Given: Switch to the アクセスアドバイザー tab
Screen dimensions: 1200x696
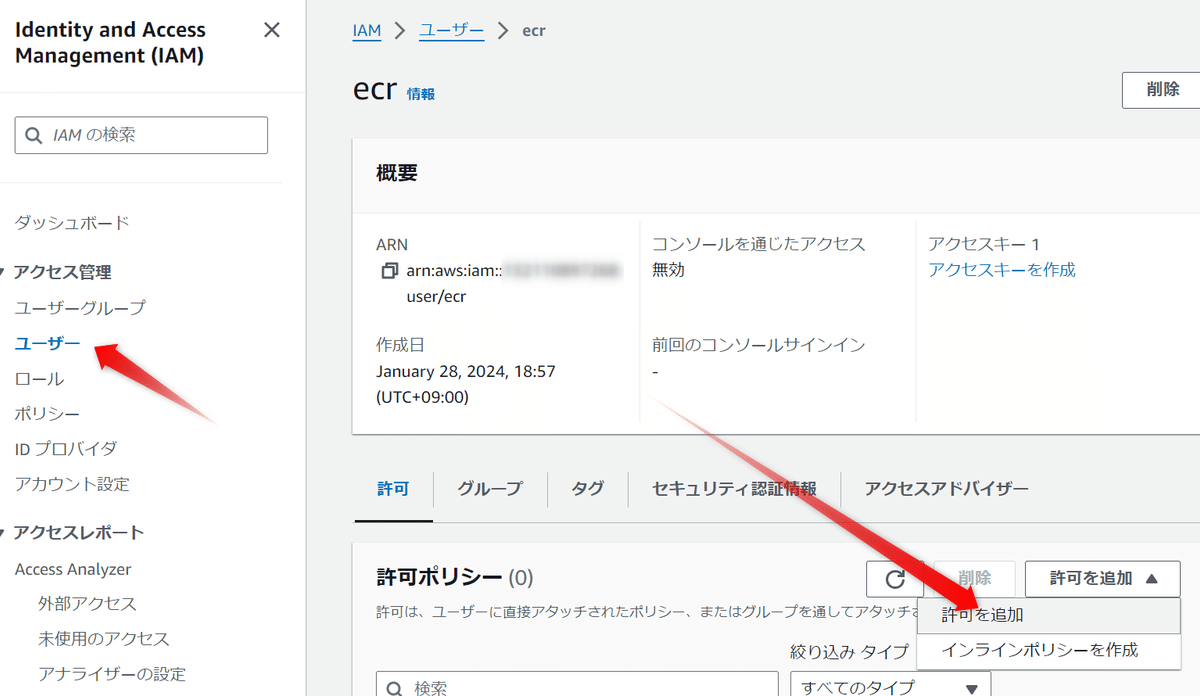Looking at the screenshot, I should click(946, 489).
